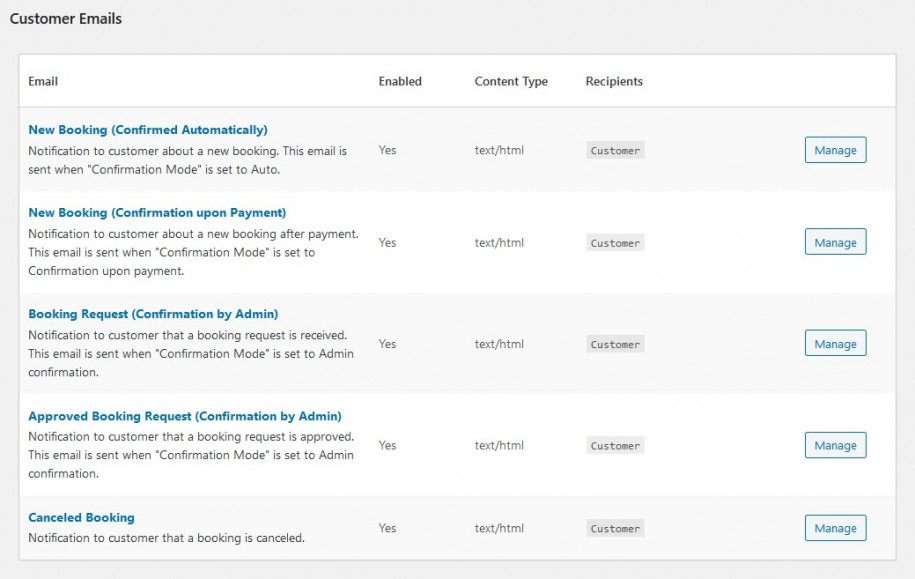Click the Content Type column header
The height and width of the screenshot is (579, 915).
[x=511, y=81]
